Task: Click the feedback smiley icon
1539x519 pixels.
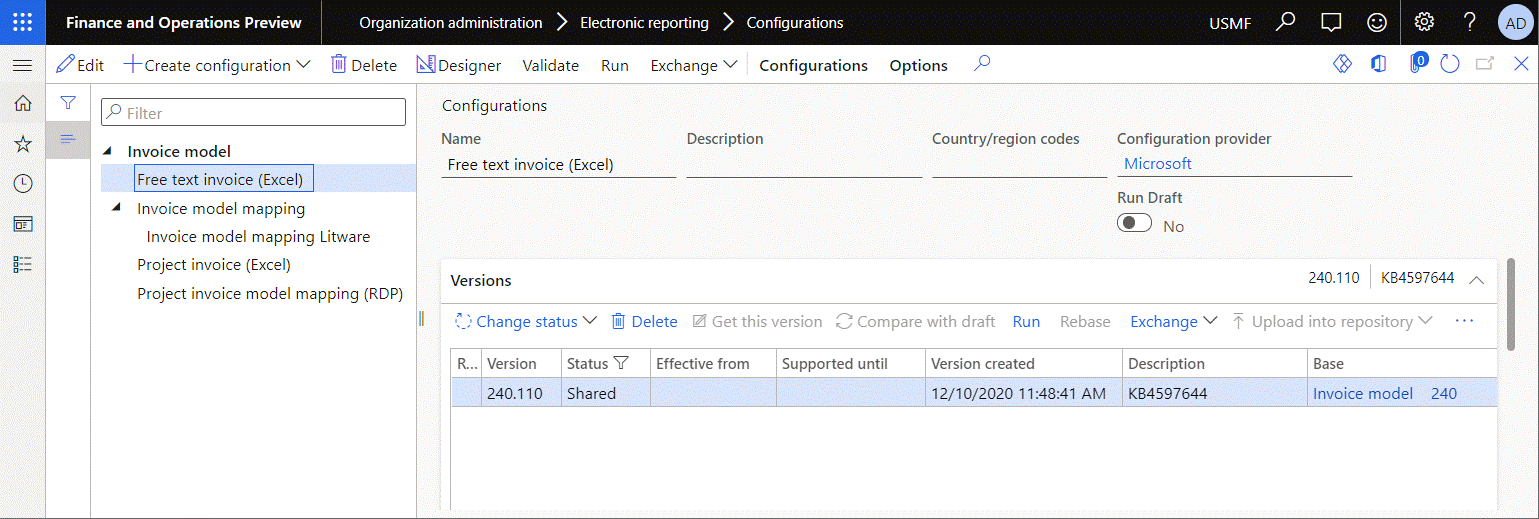Action: tap(1377, 22)
